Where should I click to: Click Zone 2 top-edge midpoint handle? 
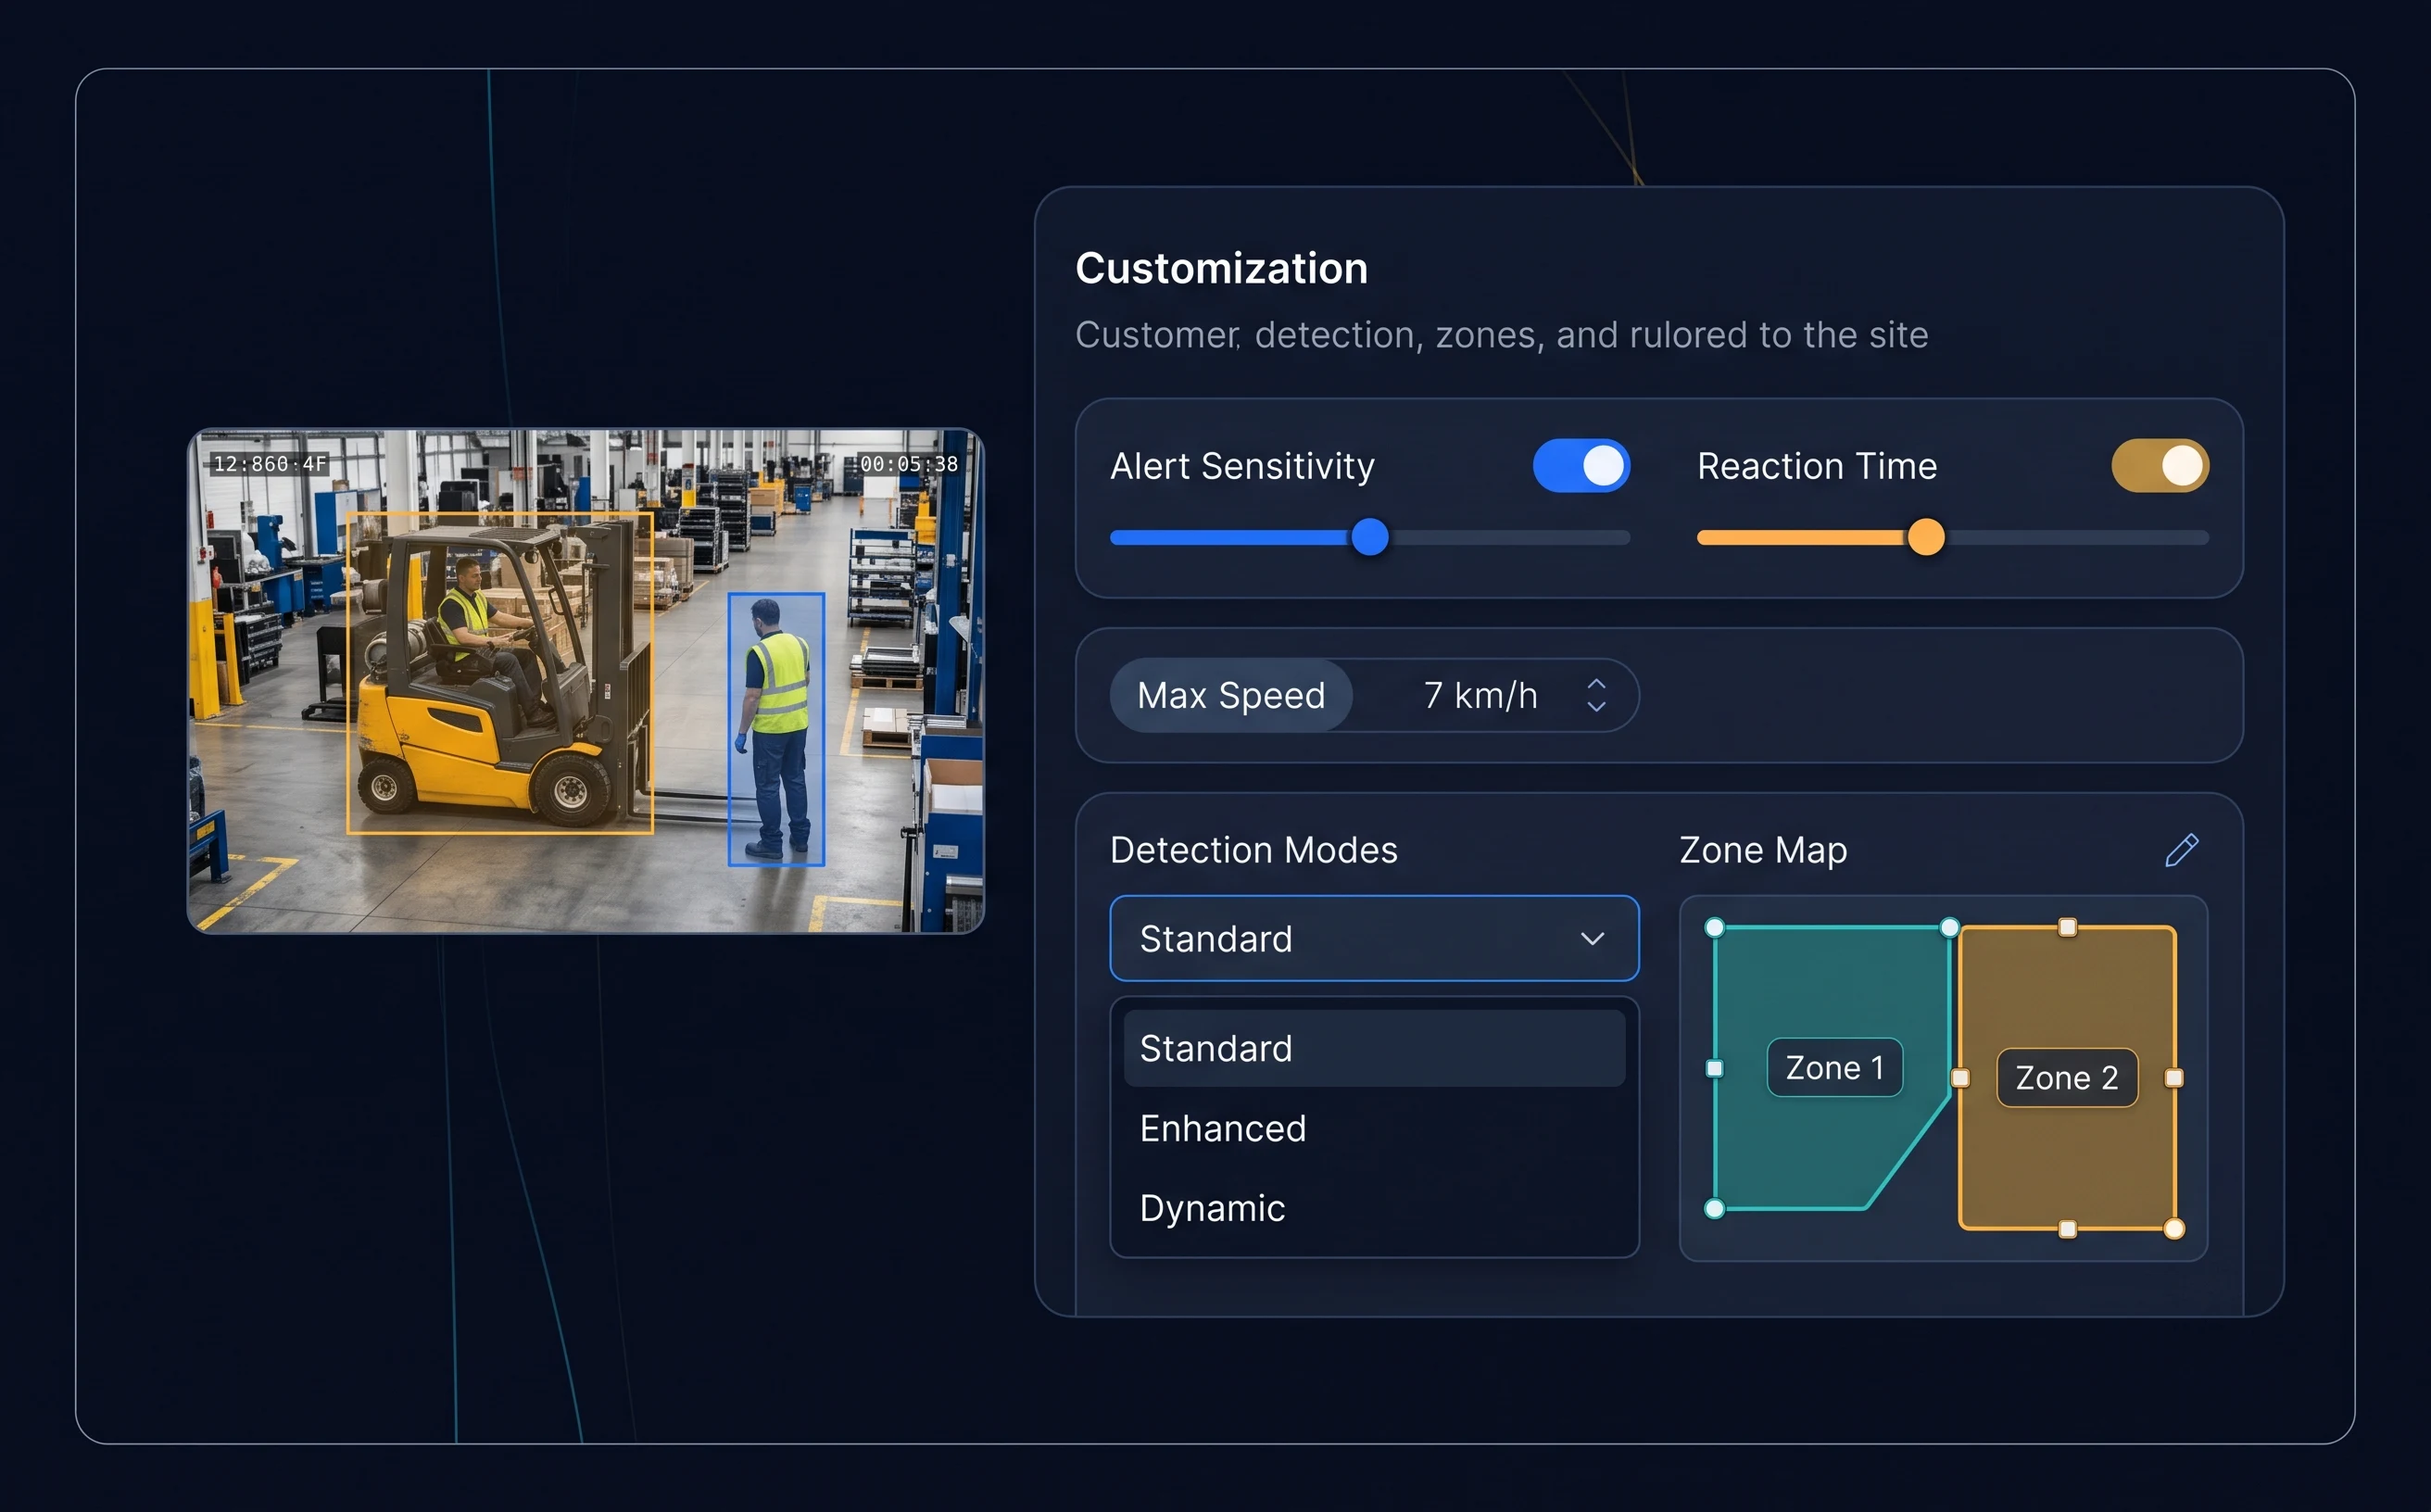pyautogui.click(x=2067, y=927)
